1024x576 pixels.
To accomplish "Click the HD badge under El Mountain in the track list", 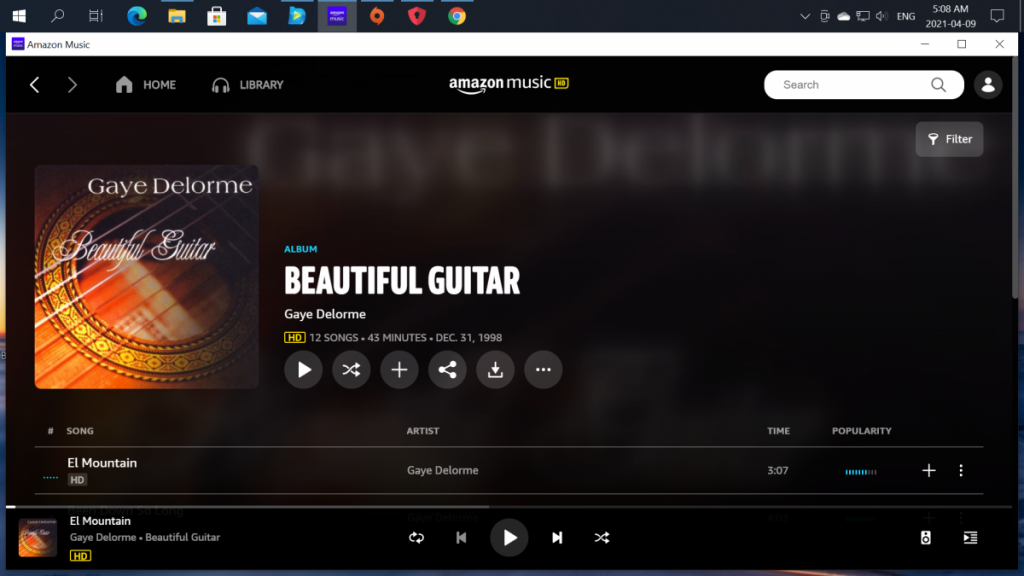I will (x=77, y=480).
